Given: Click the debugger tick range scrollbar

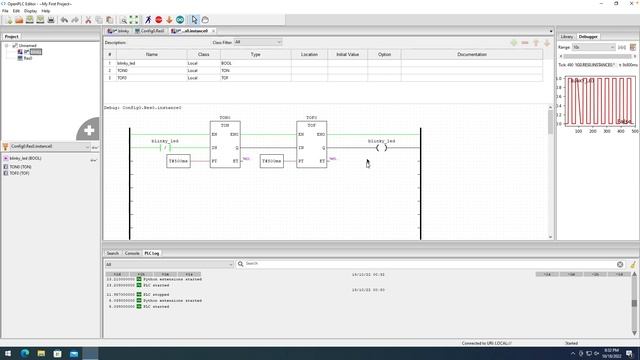Looking at the screenshot, I should click(x=598, y=56).
